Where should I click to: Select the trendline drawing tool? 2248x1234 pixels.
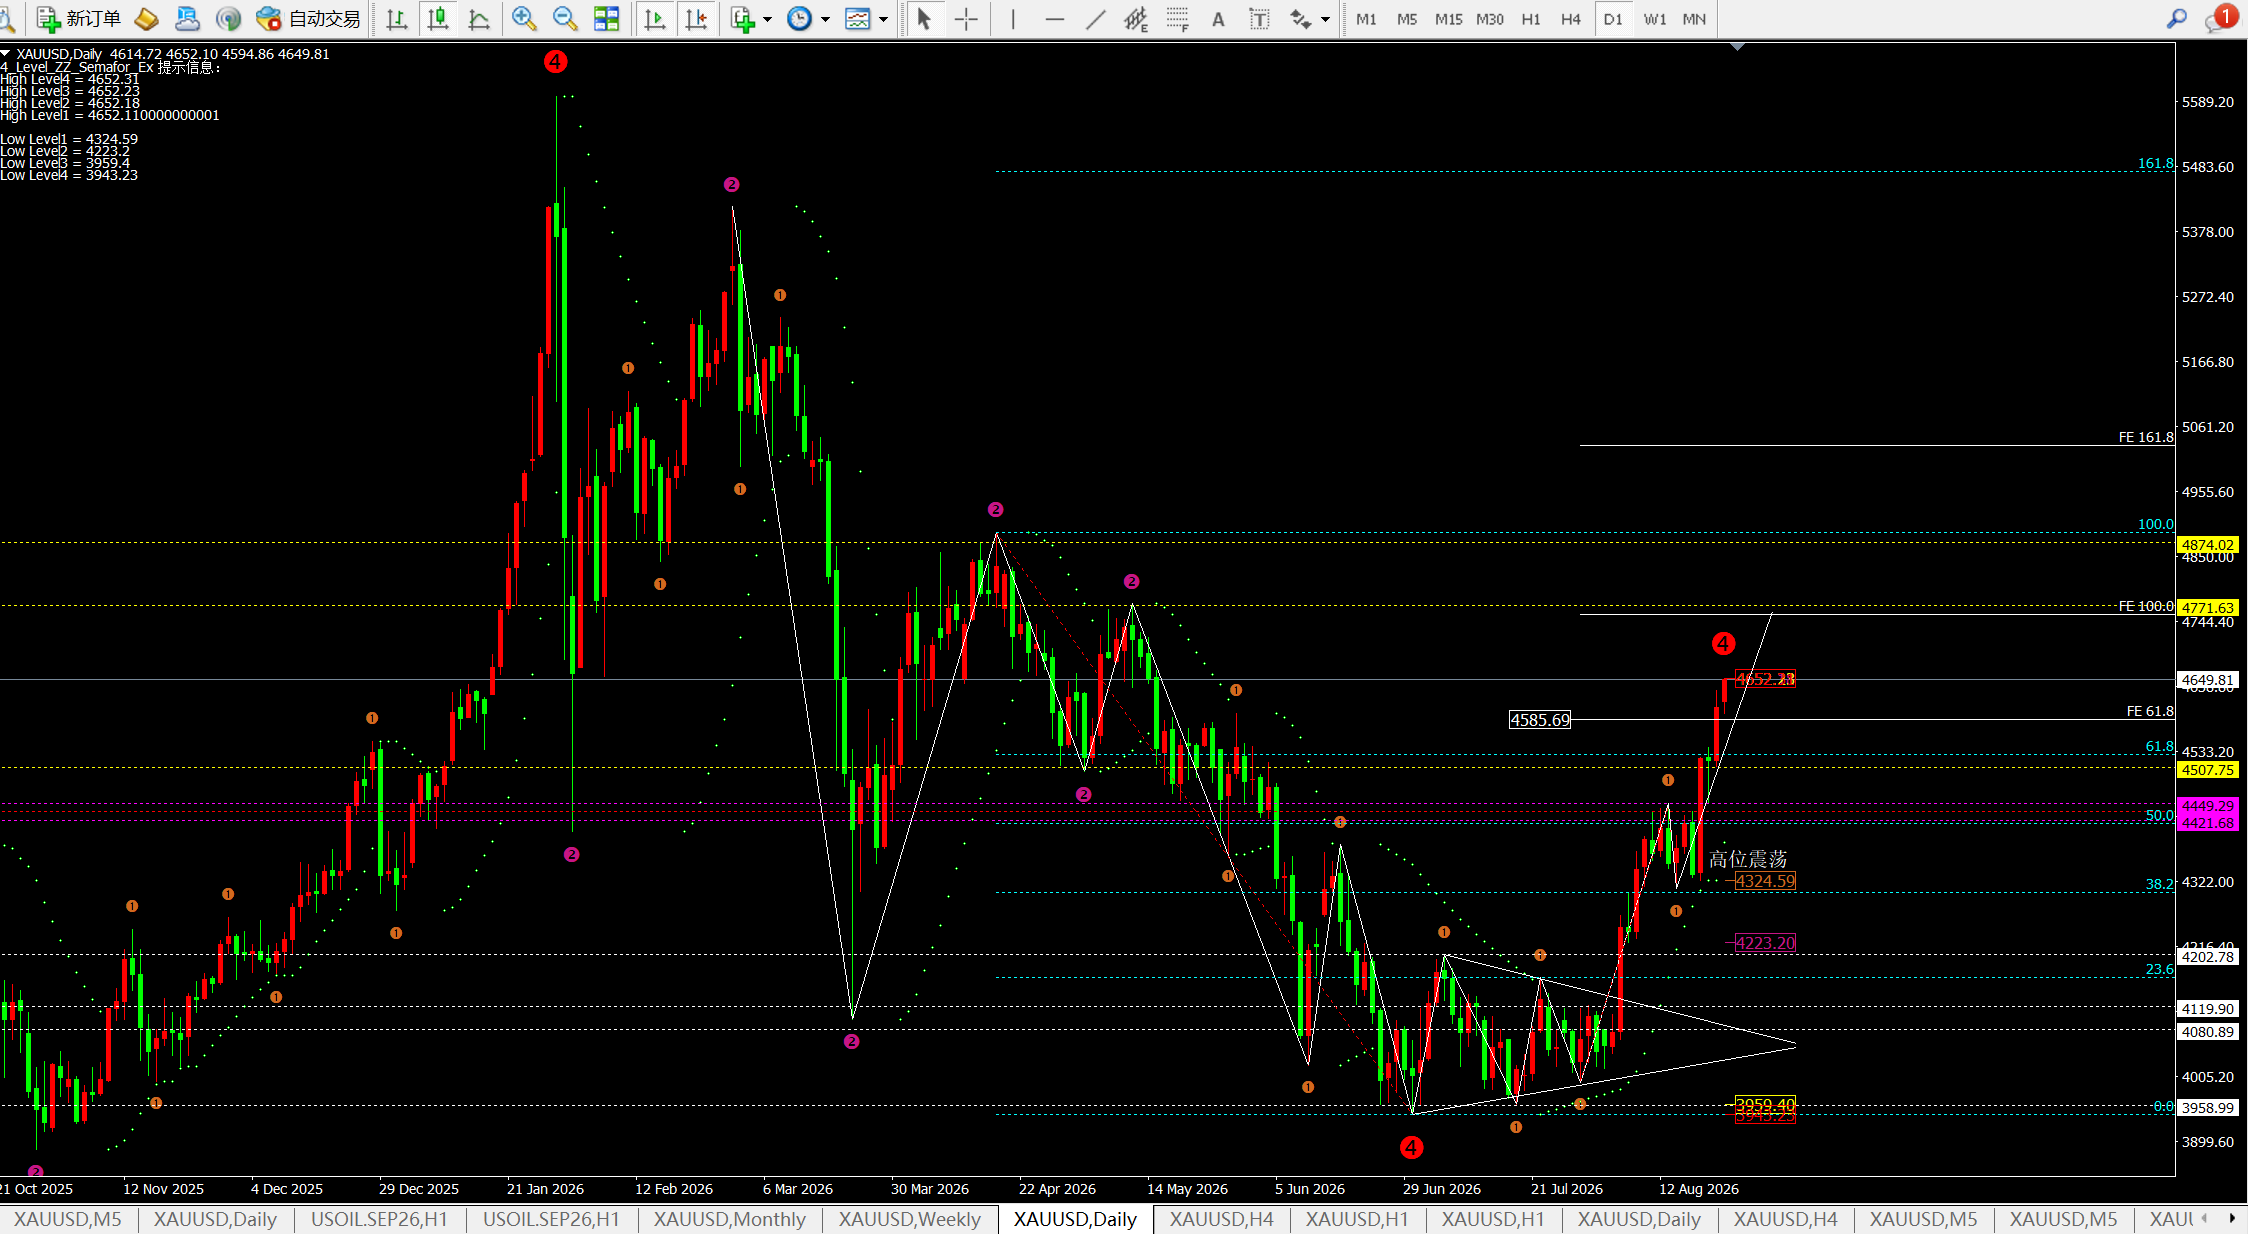[1096, 18]
